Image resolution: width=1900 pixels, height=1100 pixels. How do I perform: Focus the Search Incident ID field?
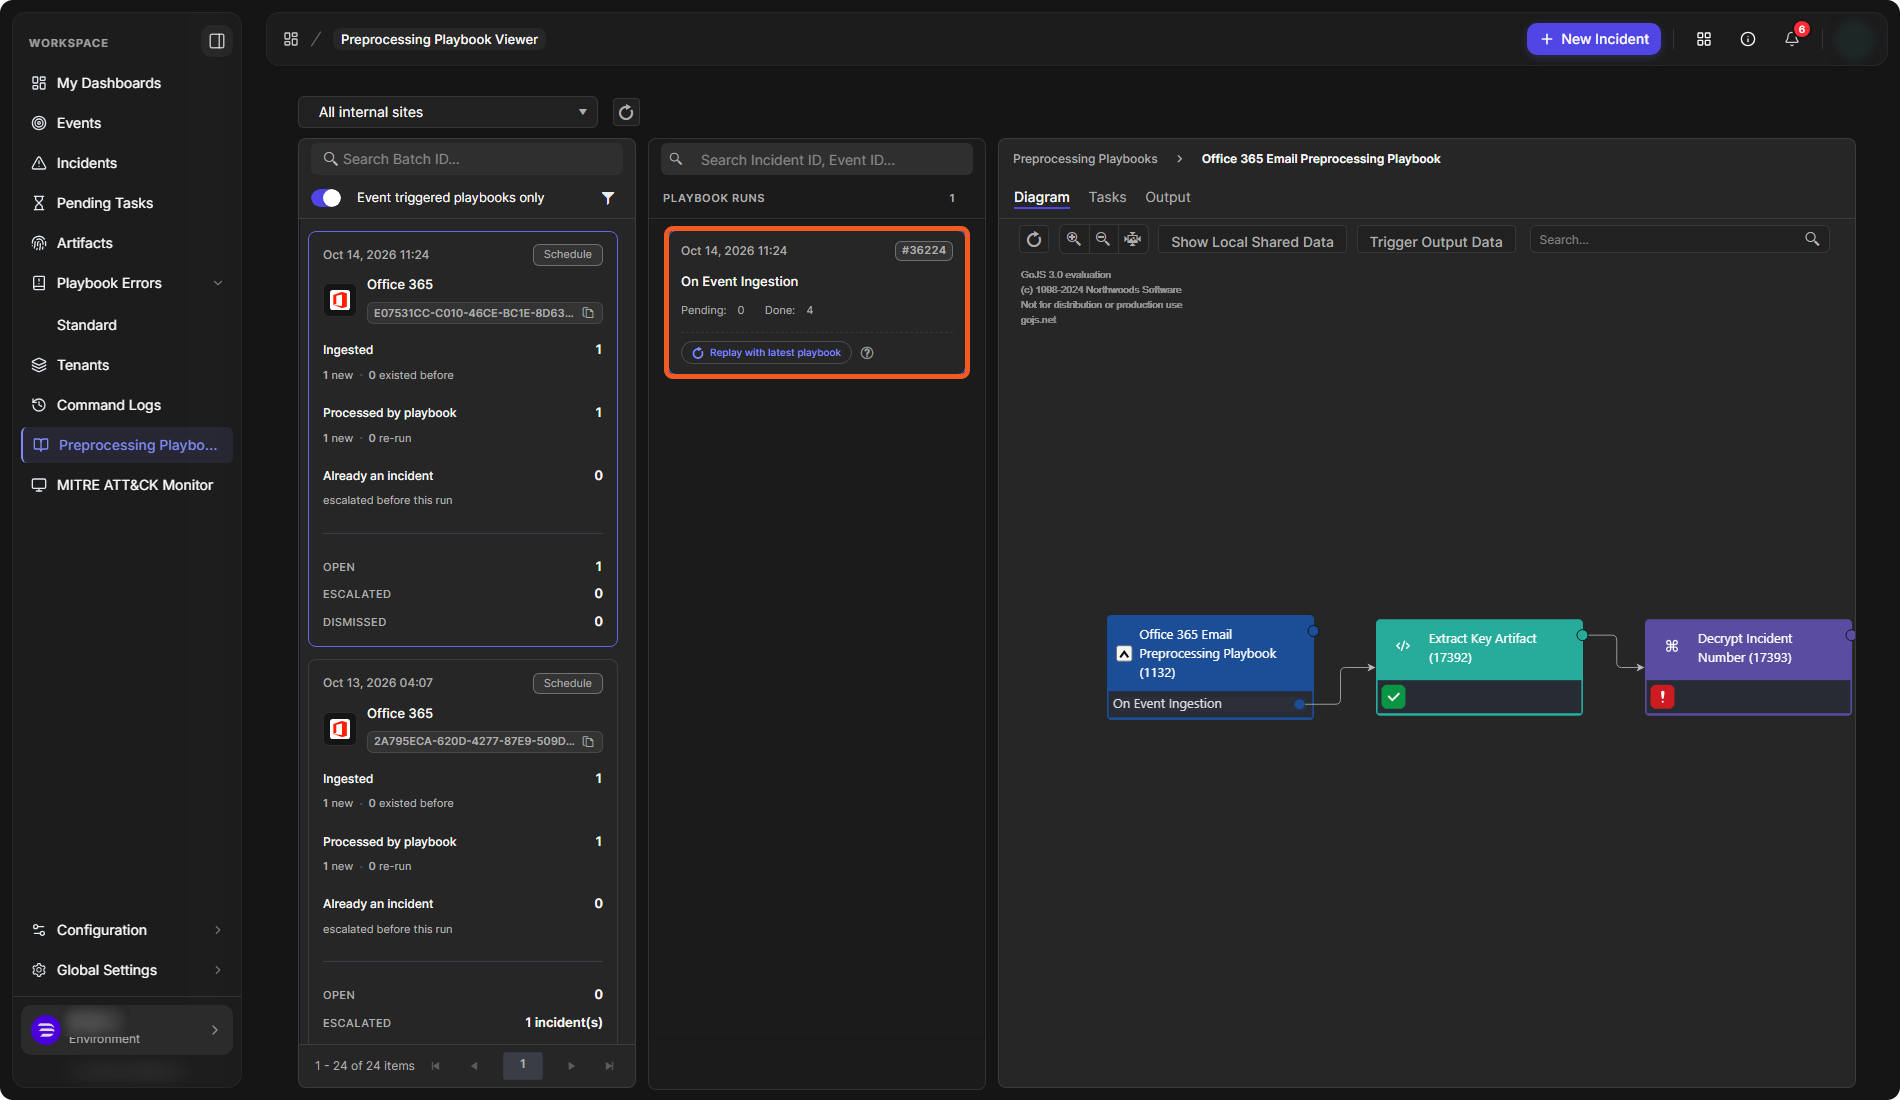point(817,159)
